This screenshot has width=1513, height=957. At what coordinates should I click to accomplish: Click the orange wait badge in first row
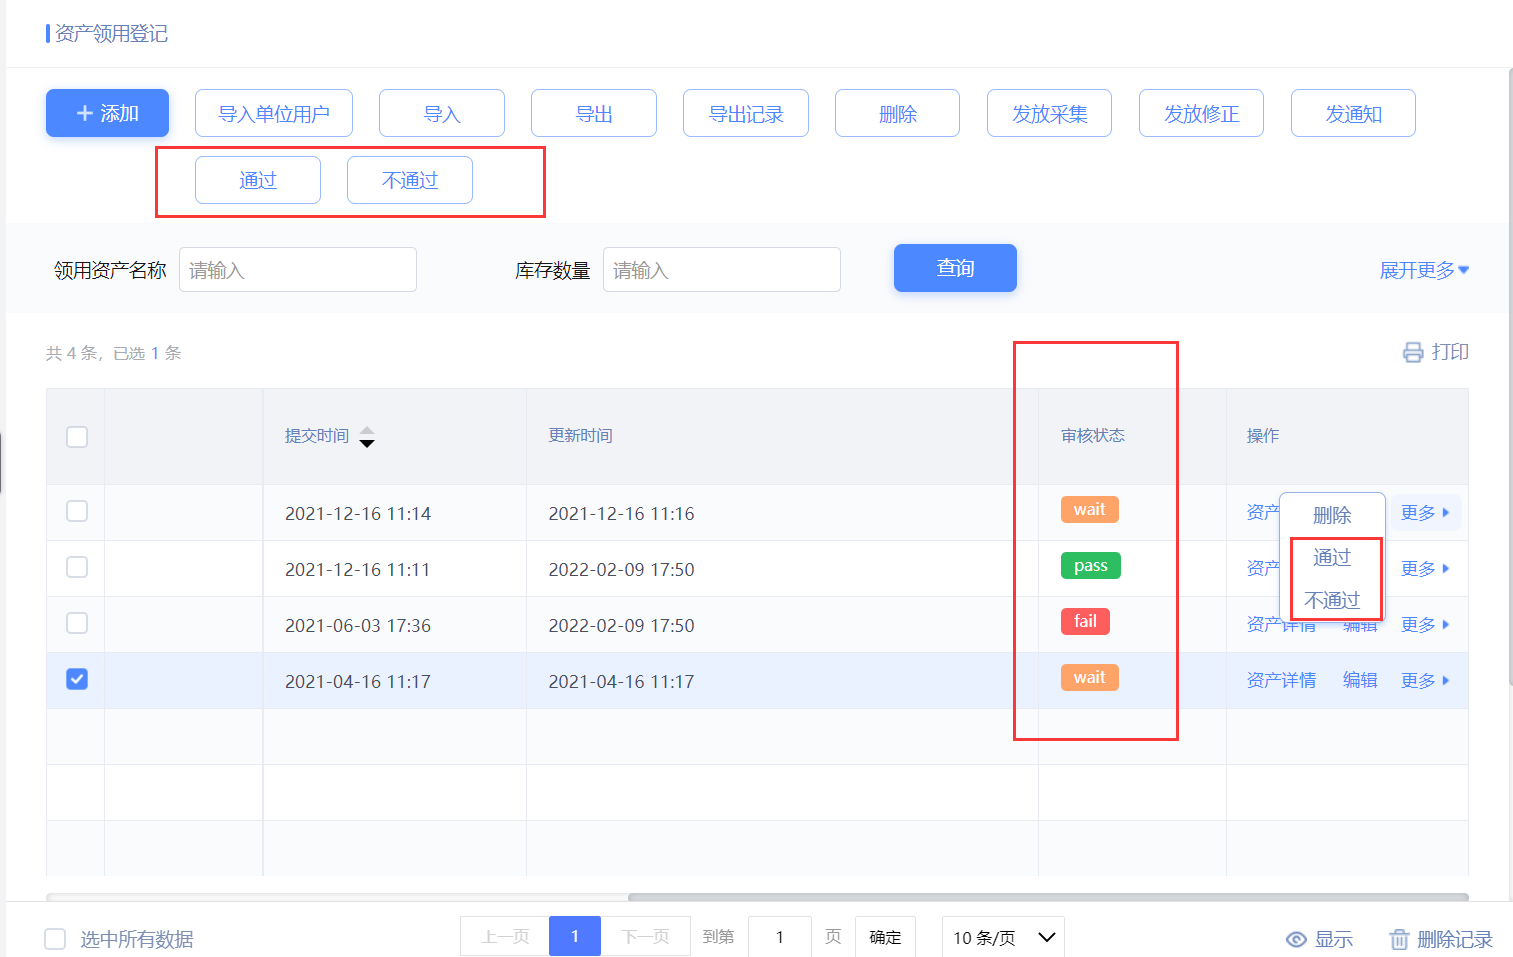[1089, 510]
